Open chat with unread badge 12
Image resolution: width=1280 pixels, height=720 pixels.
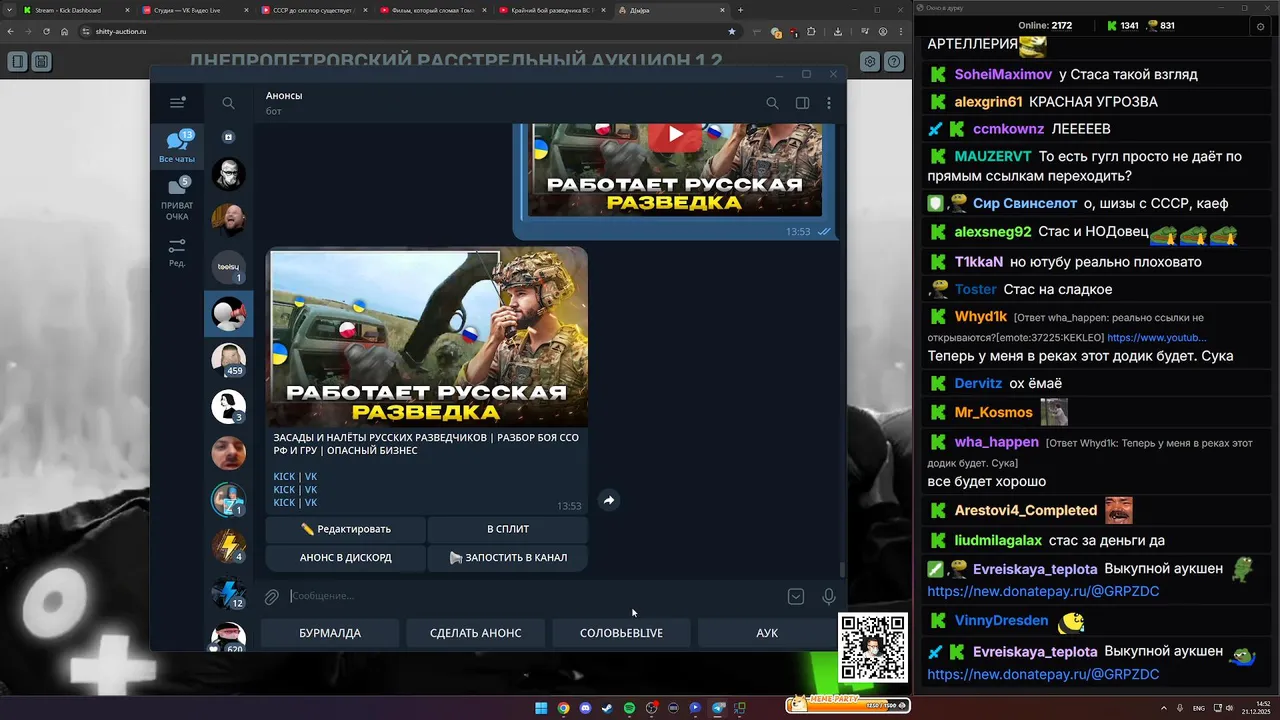pos(229,592)
